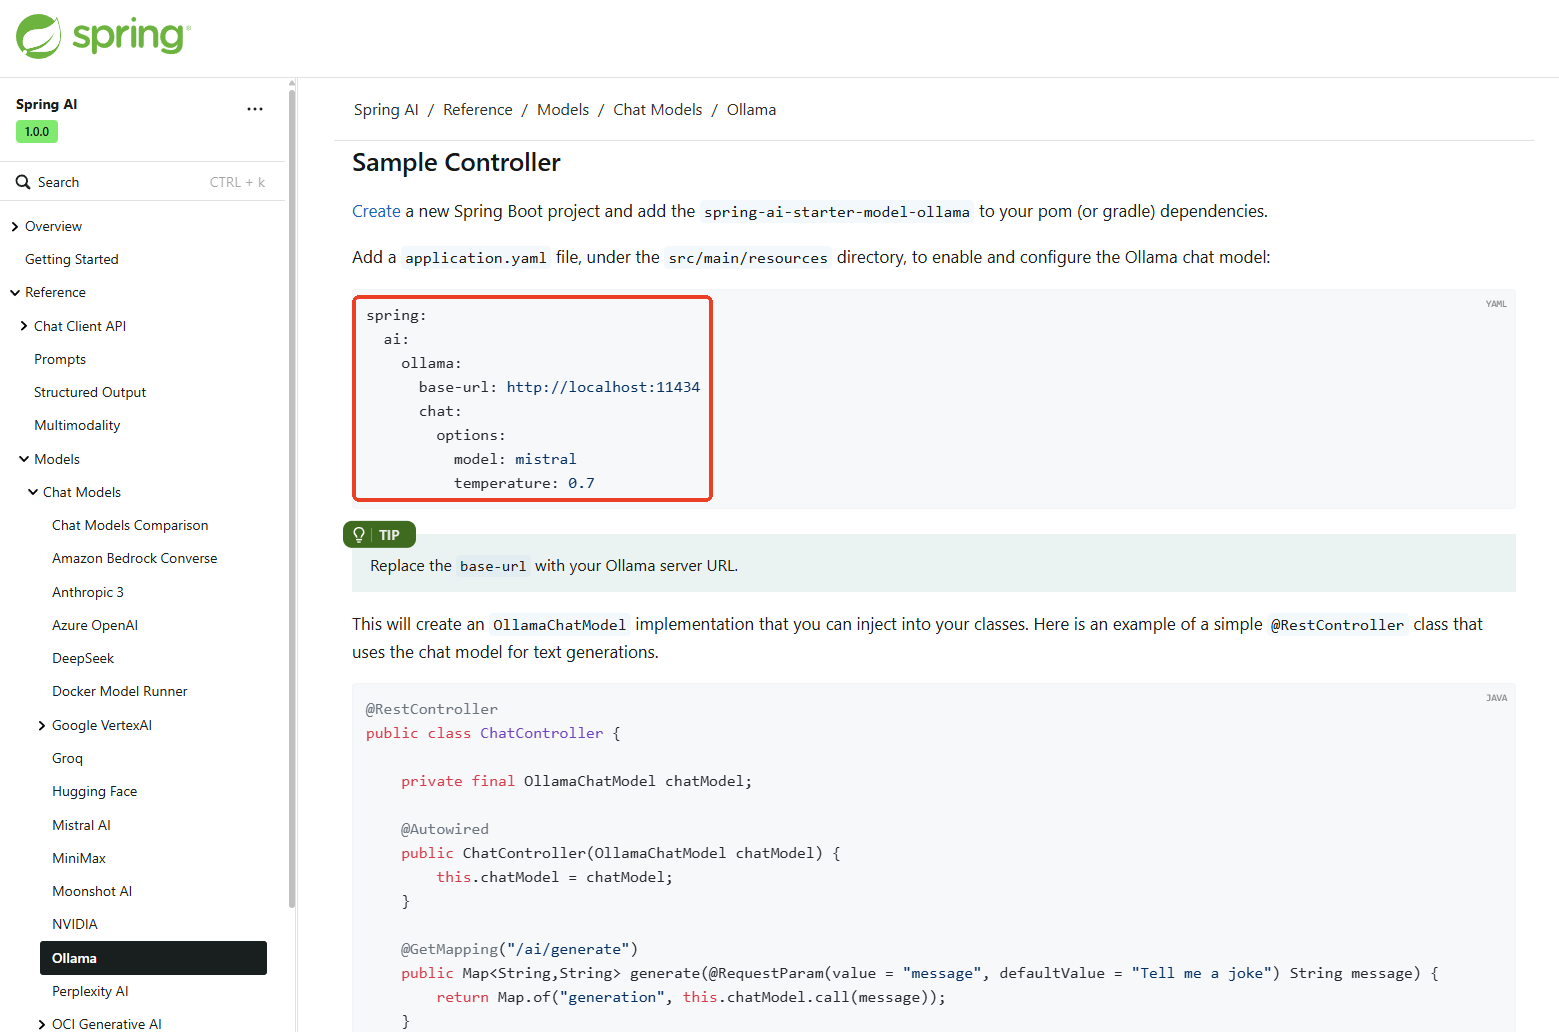
Task: Open the Groq page
Action: (x=67, y=758)
